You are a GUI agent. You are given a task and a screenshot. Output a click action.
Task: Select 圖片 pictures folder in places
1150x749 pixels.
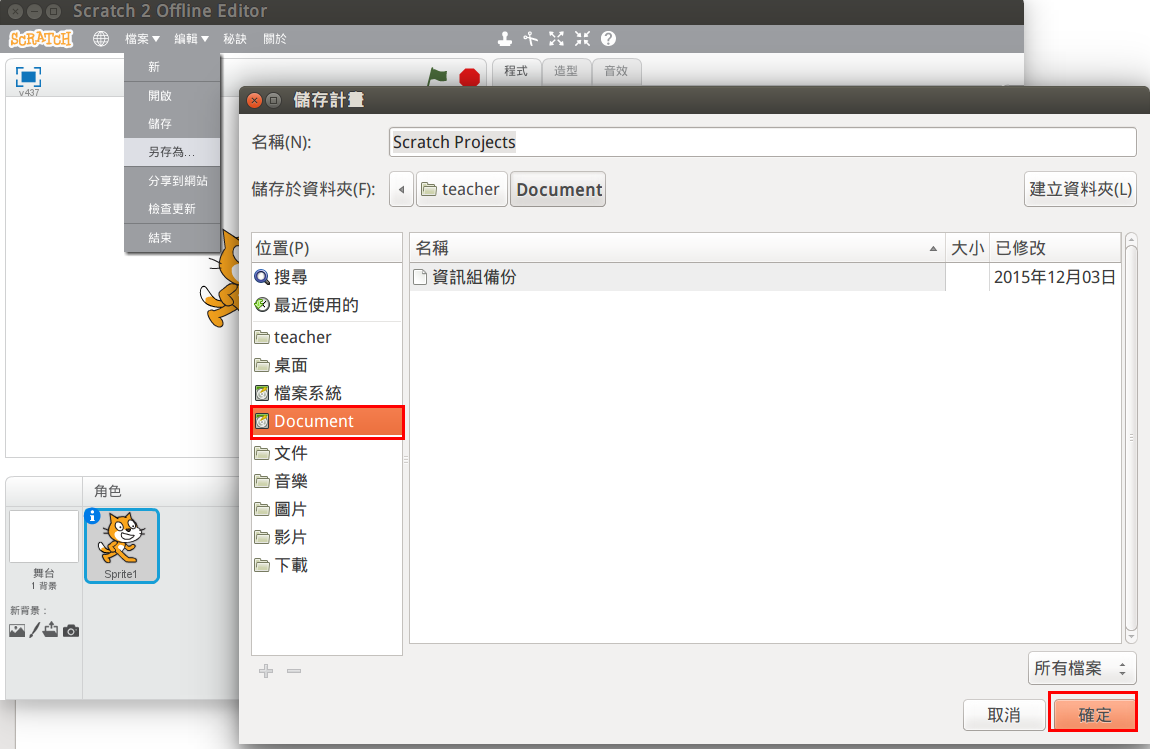327,509
